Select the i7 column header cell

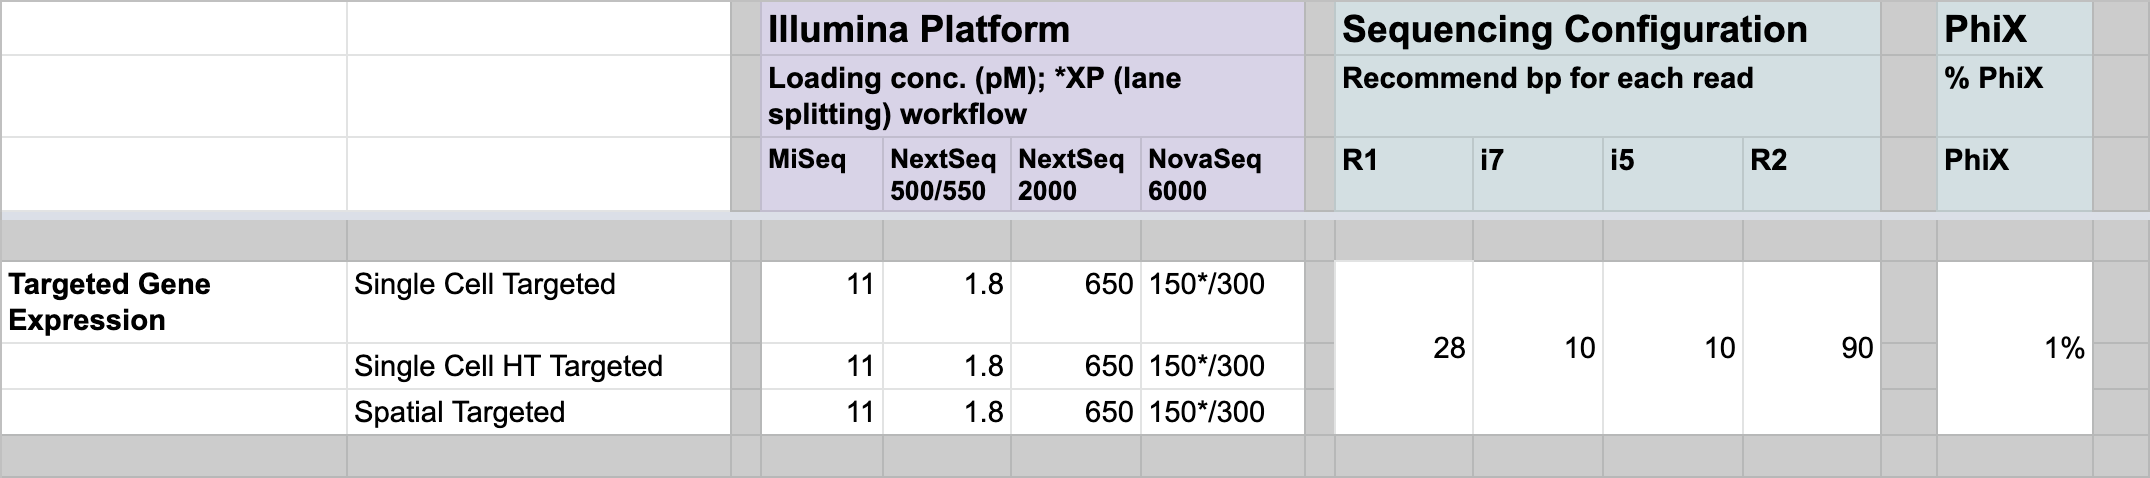pos(1538,174)
